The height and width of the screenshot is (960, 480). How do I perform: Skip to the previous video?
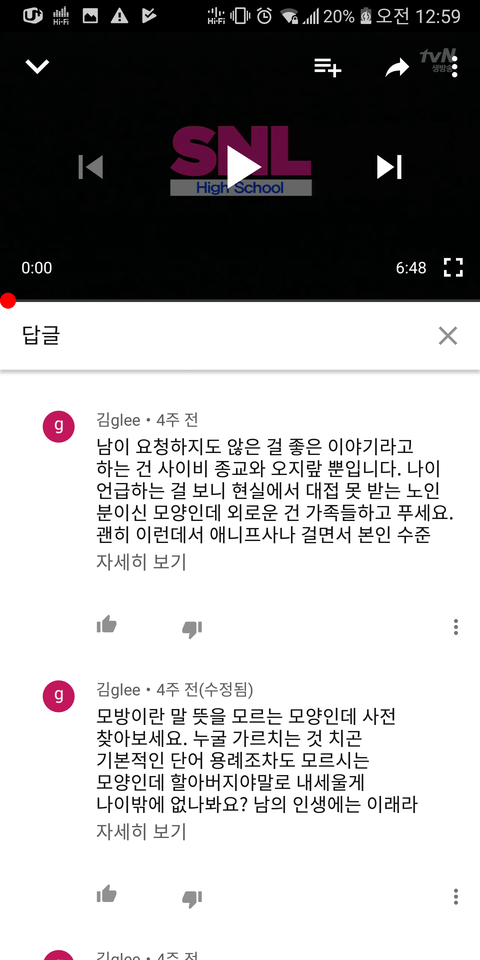tap(91, 167)
